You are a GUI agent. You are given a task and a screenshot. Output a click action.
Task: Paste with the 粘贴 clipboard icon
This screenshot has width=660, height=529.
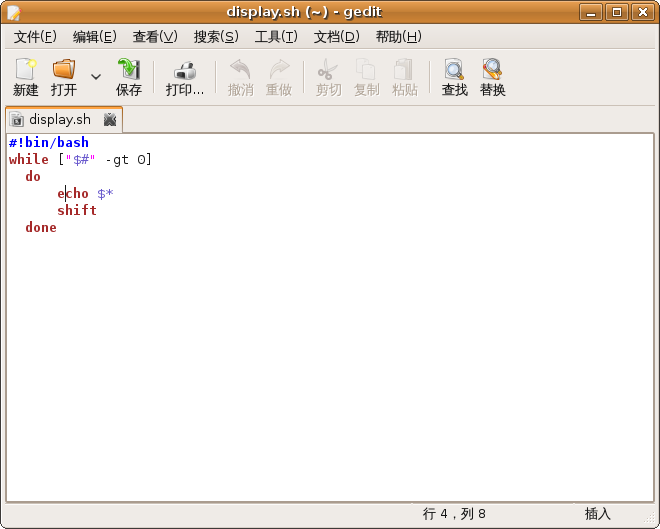403,69
